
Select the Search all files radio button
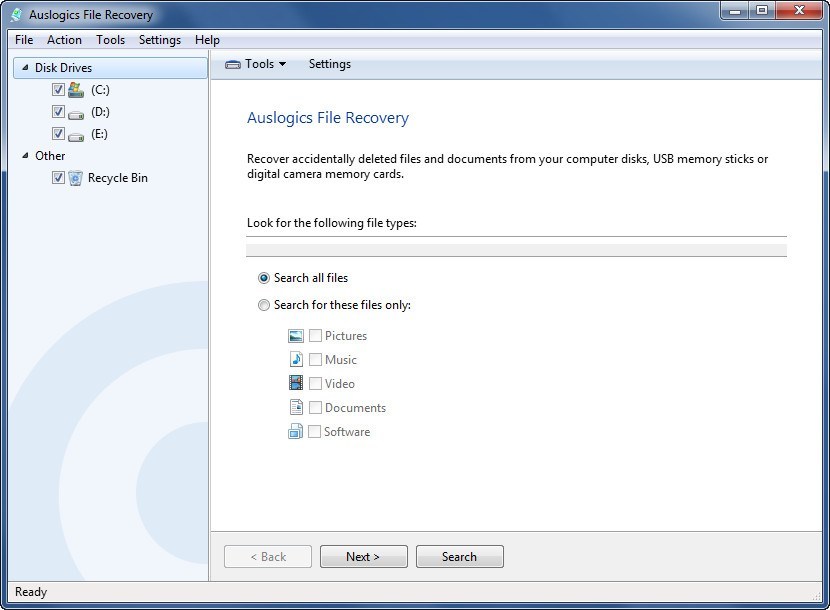pos(264,278)
